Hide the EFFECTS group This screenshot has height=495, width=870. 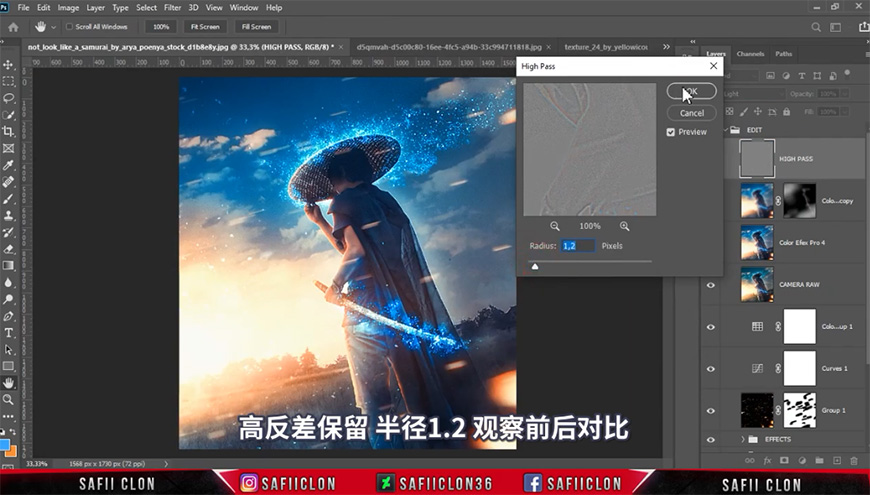[711, 439]
